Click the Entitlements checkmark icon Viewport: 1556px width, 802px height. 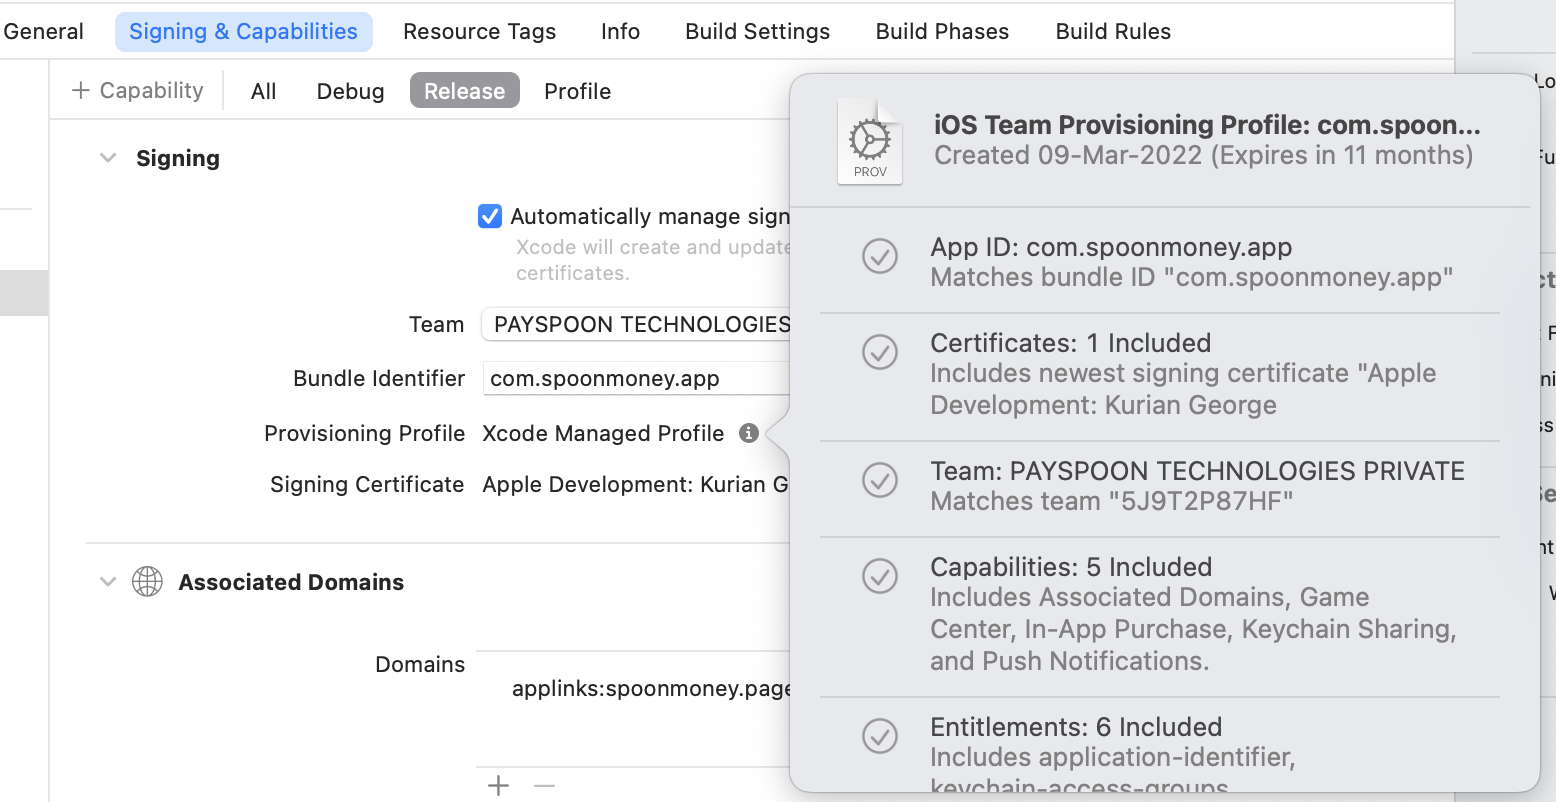click(x=880, y=736)
